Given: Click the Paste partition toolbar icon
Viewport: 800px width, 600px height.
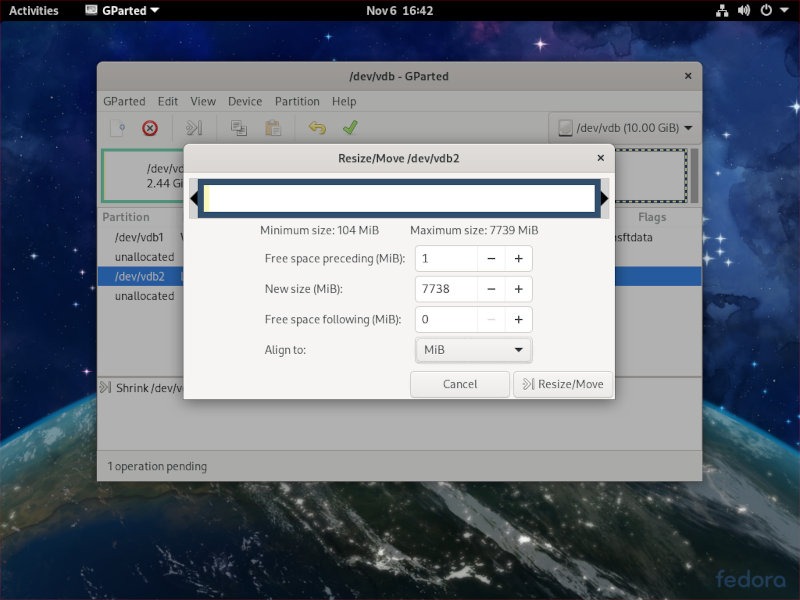Looking at the screenshot, I should point(272,128).
